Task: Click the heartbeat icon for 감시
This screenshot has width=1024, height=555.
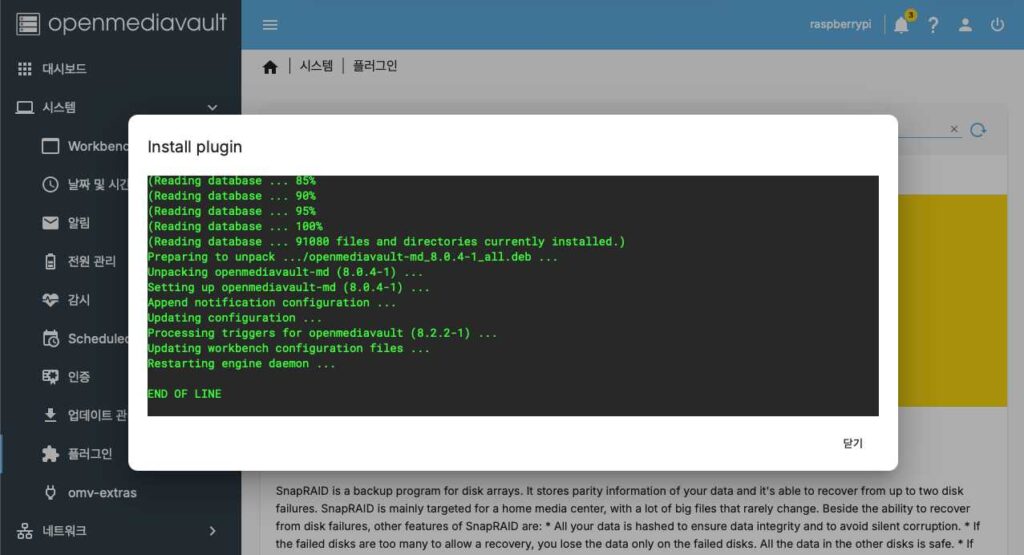Action: point(50,300)
